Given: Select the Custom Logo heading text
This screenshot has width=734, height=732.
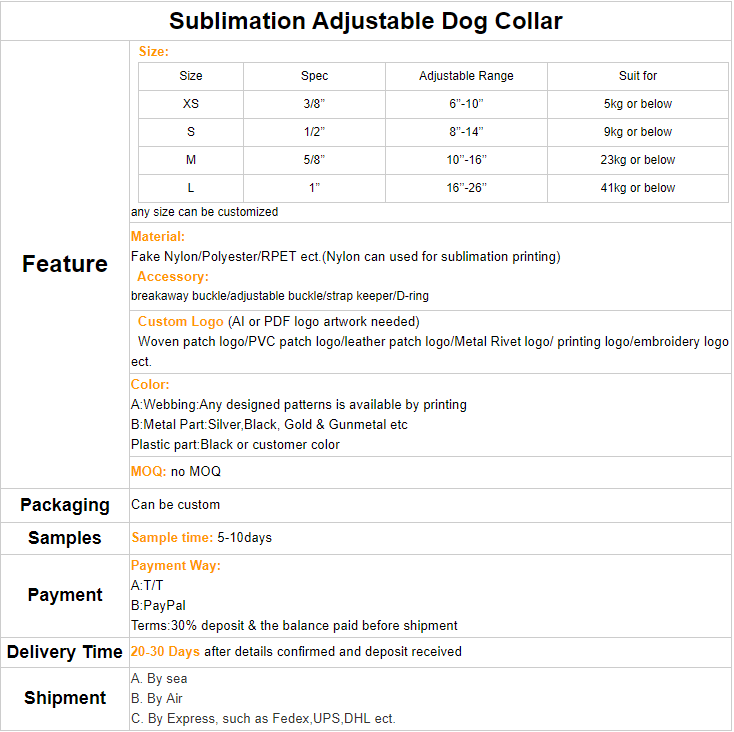Looking at the screenshot, I should [x=180, y=322].
